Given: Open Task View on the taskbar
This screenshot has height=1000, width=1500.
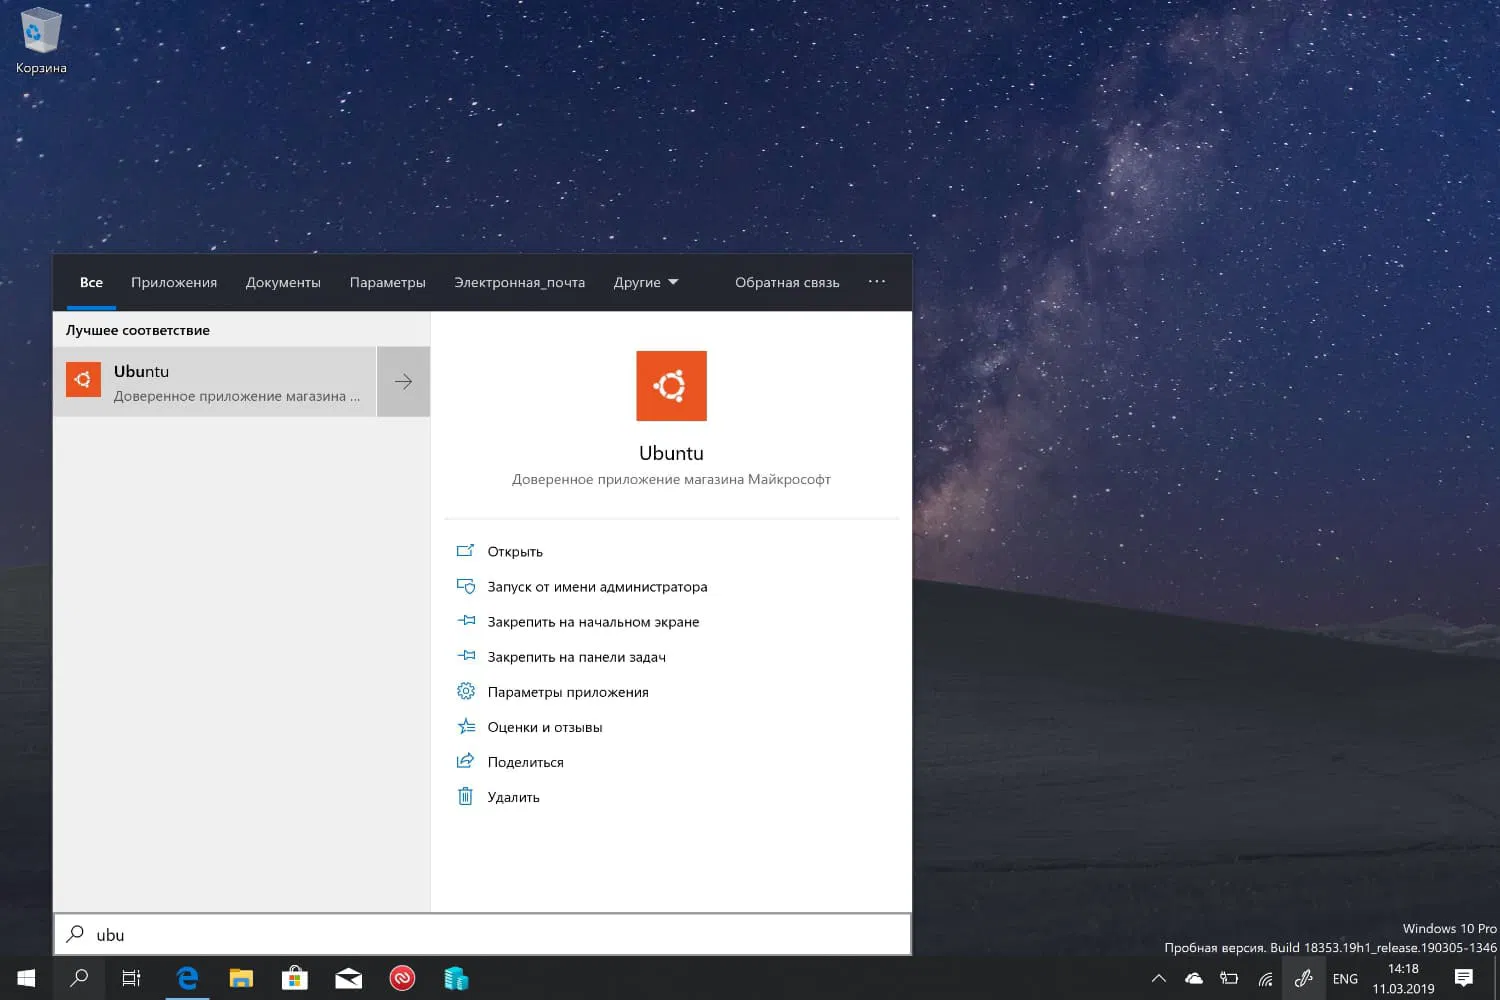Looking at the screenshot, I should (x=131, y=978).
